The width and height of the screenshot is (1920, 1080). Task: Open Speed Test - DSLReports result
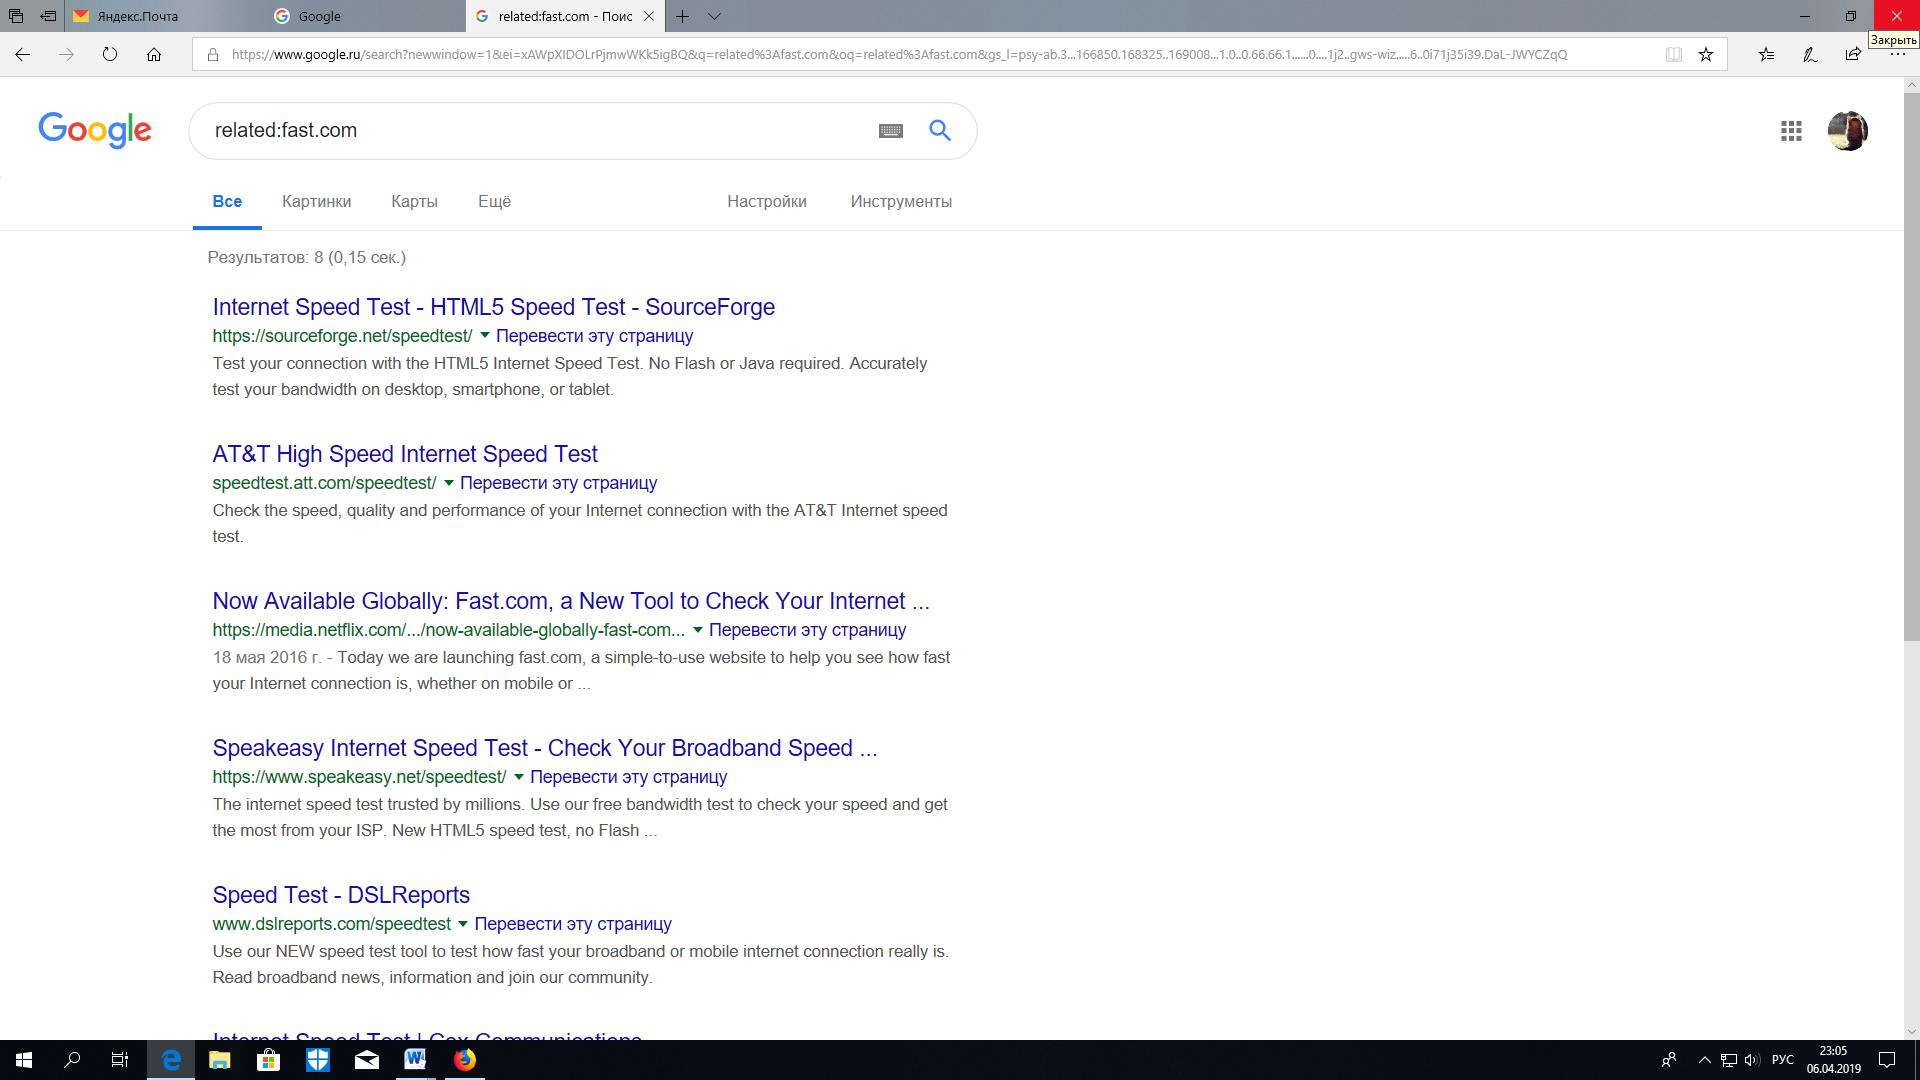pyautogui.click(x=341, y=895)
